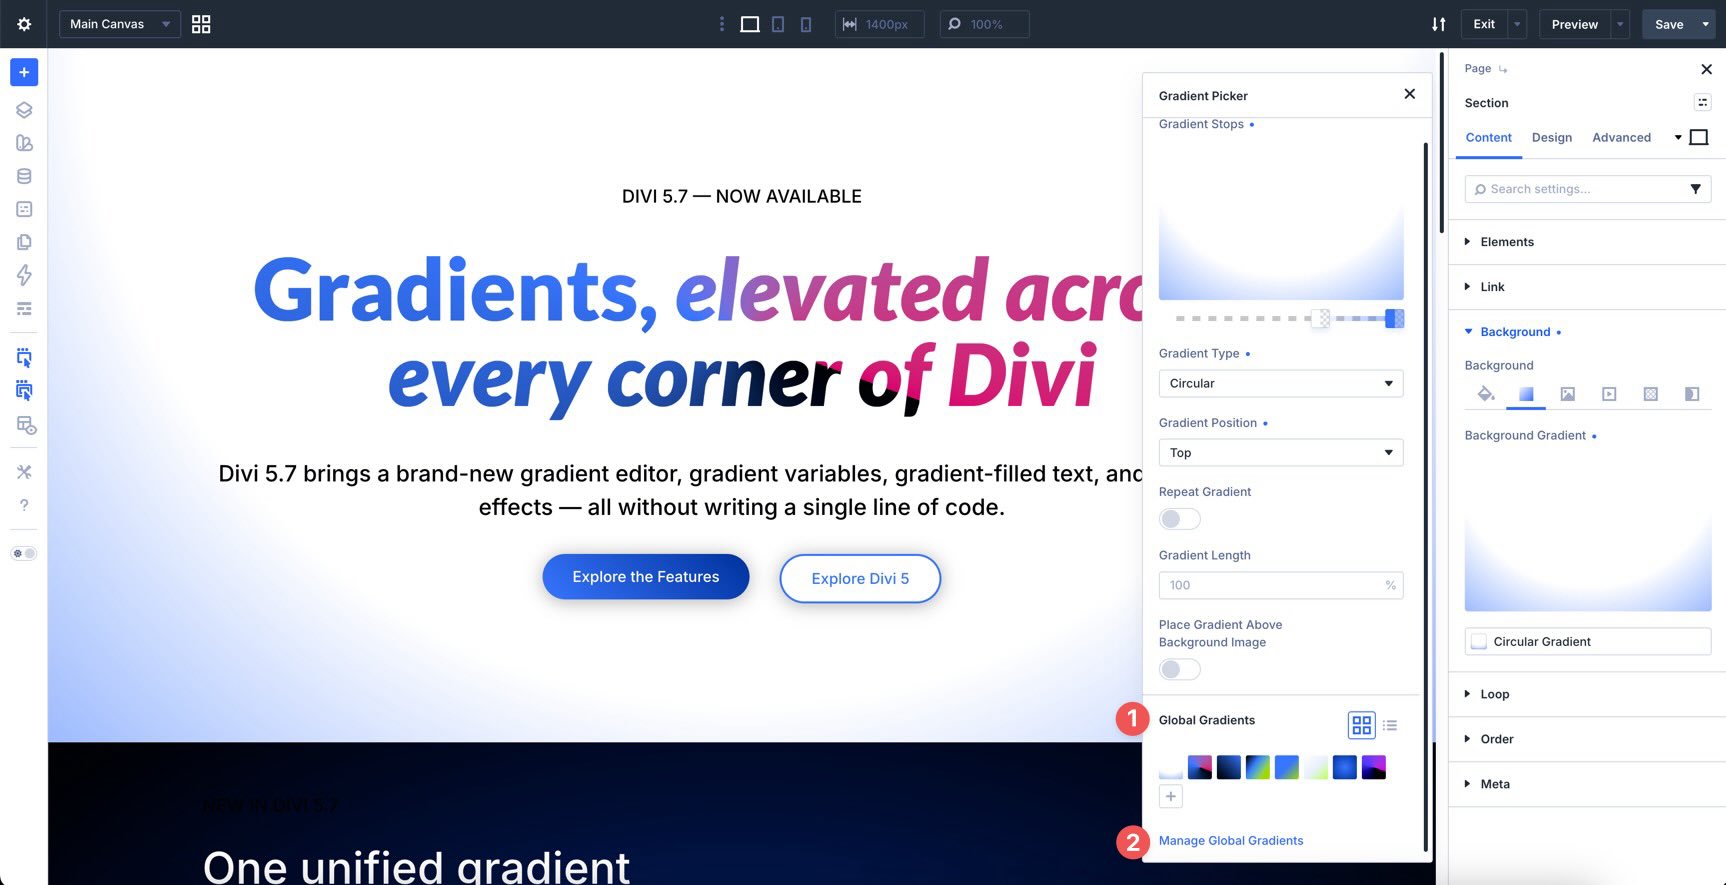The image size is (1726, 885).
Task: Click the Save button
Action: 1669,24
